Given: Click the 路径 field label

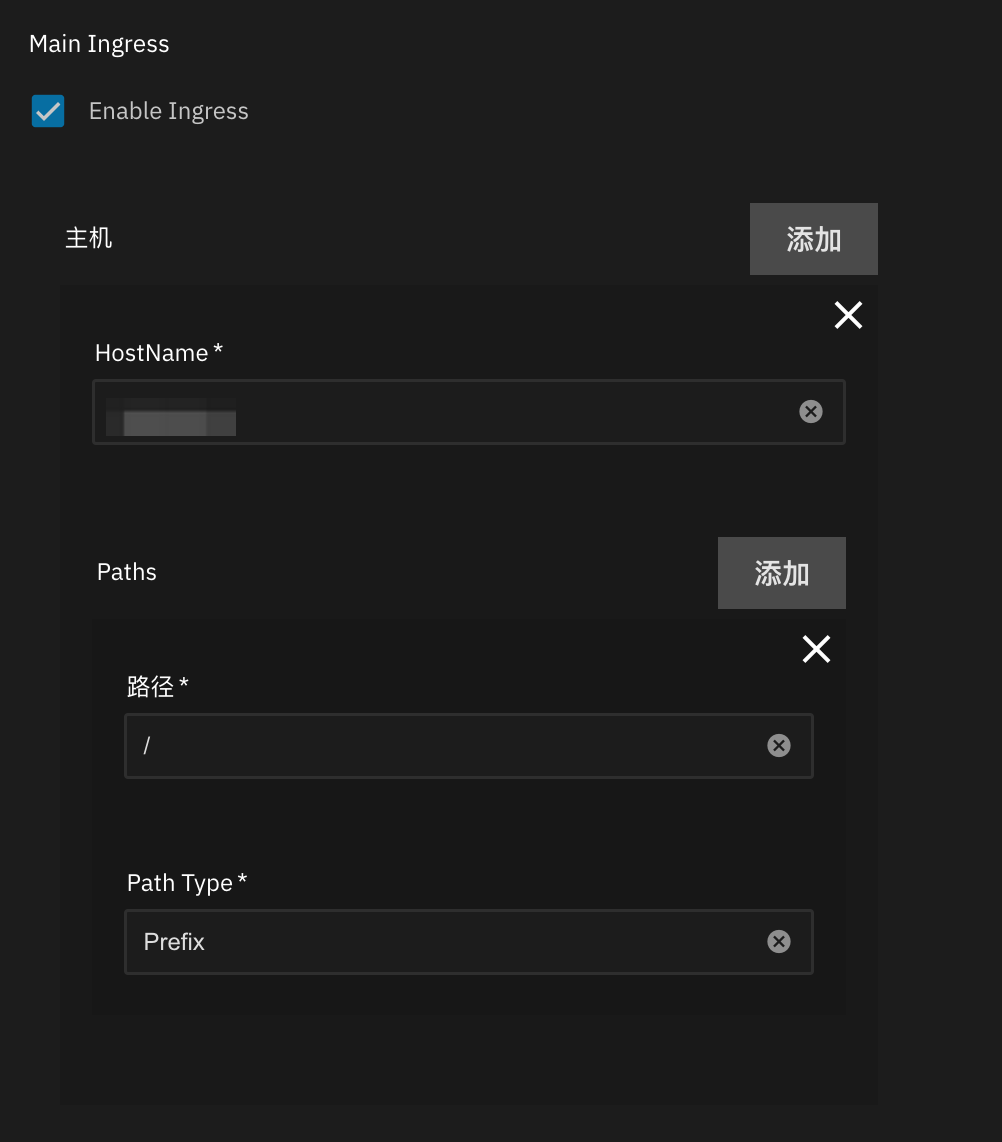Looking at the screenshot, I should [151, 686].
